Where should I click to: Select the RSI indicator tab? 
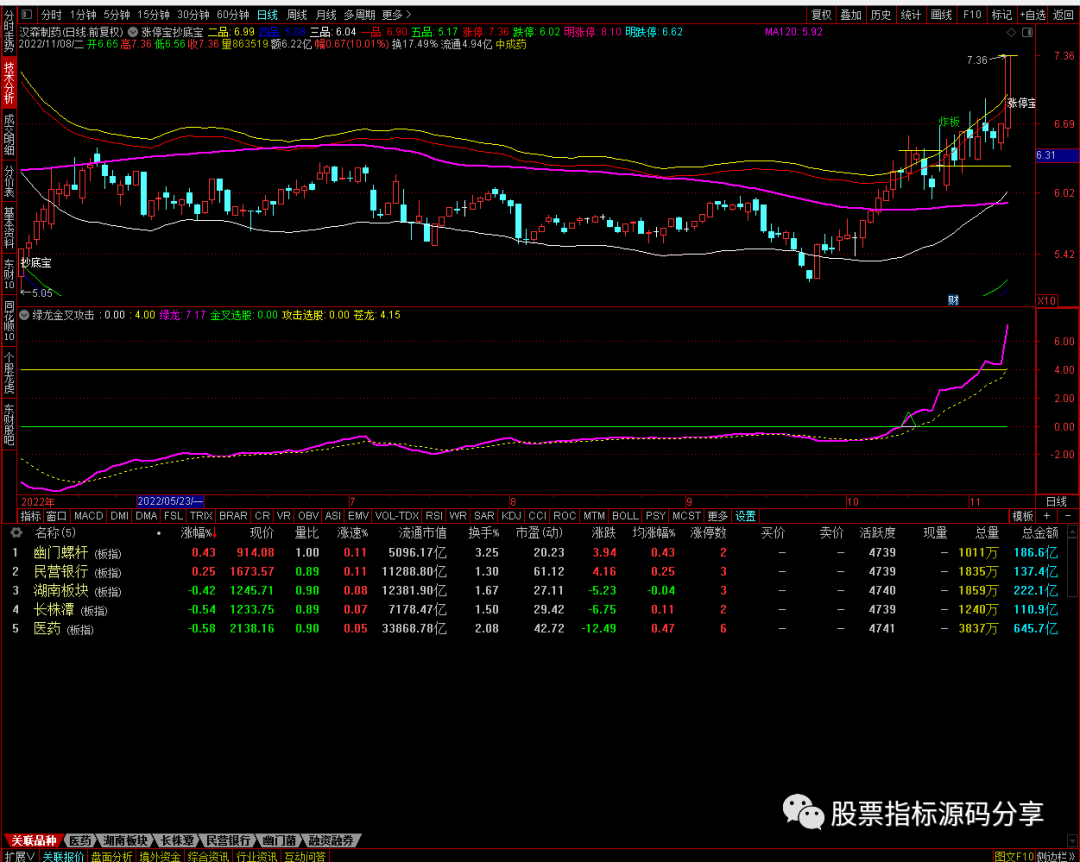434,515
